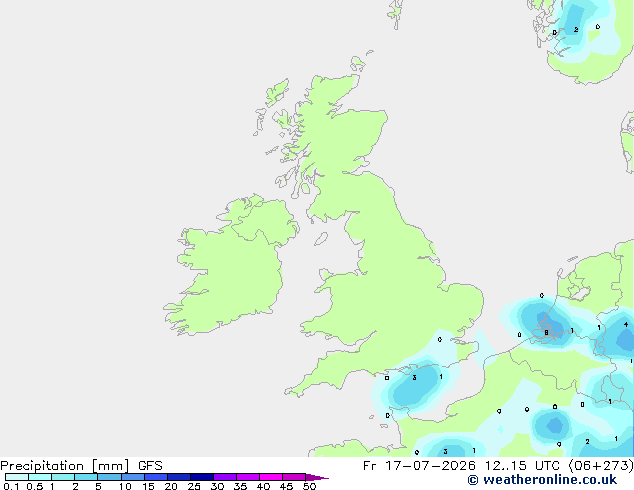Pick the 20–25 mm dark blue swatch
This screenshot has height=490, width=634.
tap(179, 477)
